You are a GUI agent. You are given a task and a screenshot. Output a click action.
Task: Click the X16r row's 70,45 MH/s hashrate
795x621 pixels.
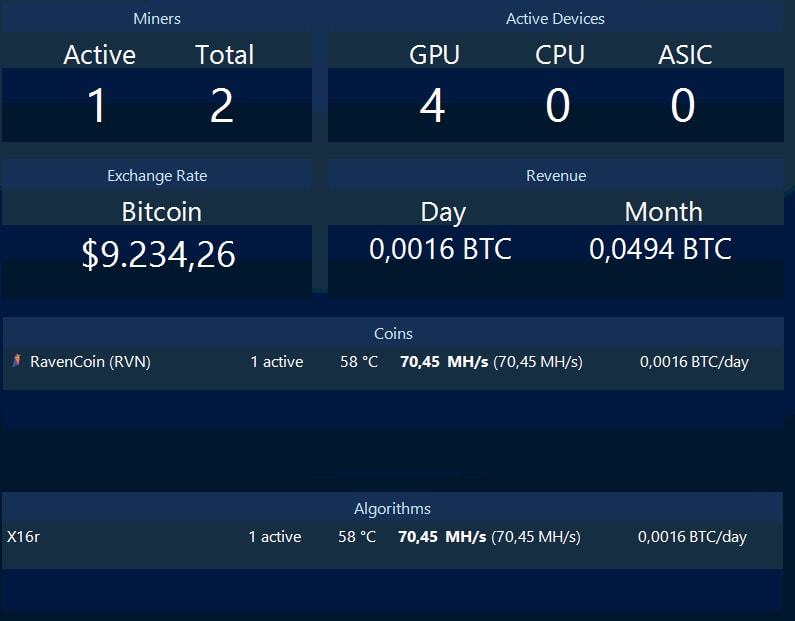[442, 537]
